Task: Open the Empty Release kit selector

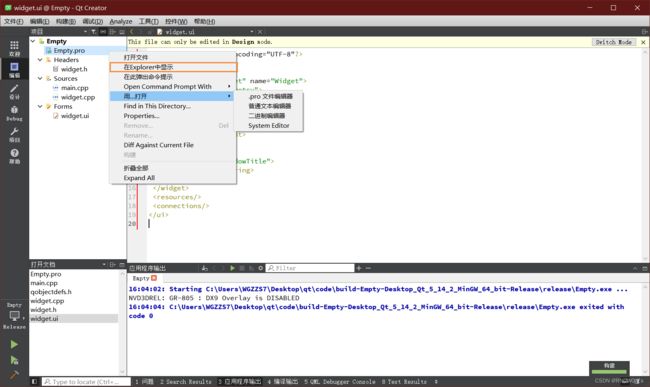Action: pos(14,316)
